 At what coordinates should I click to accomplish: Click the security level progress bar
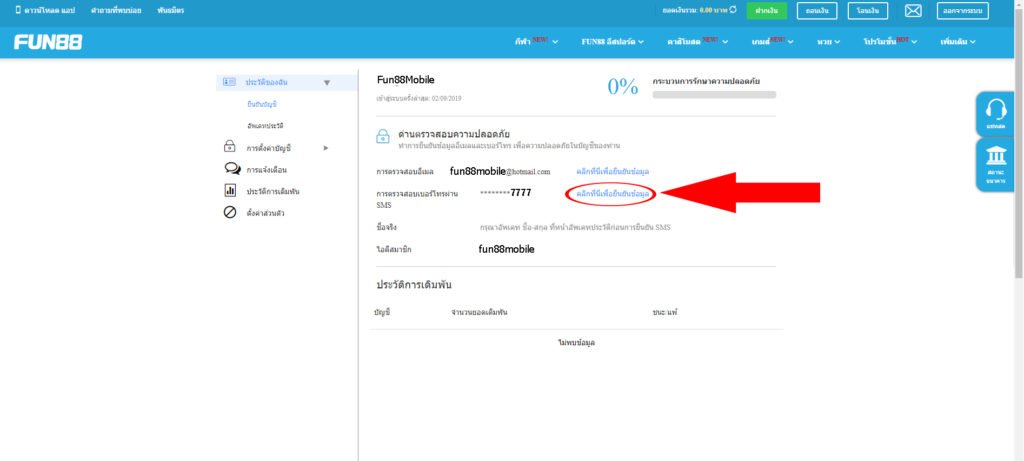point(714,94)
